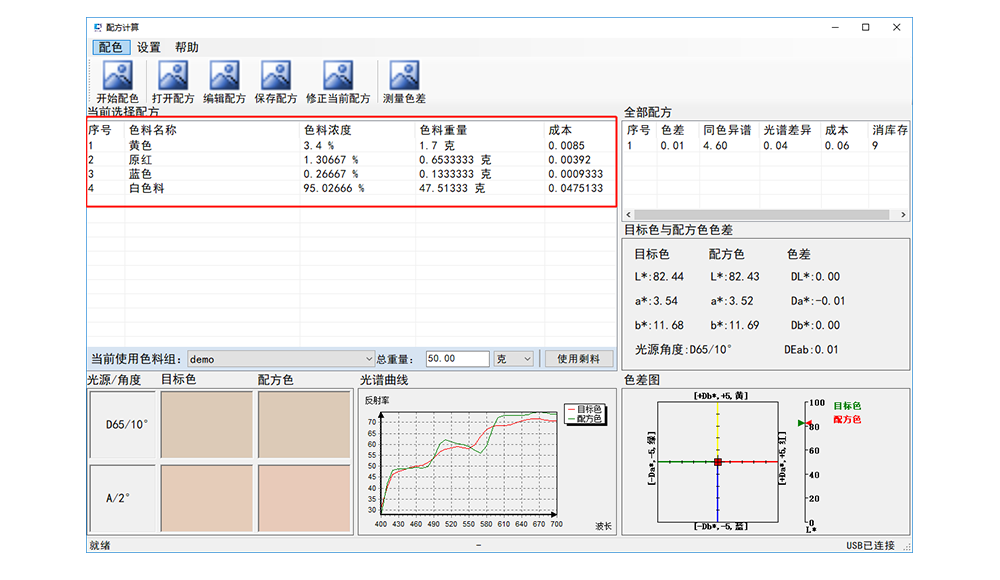
Task: Click the 色料重量 column header
Action: pos(443,130)
